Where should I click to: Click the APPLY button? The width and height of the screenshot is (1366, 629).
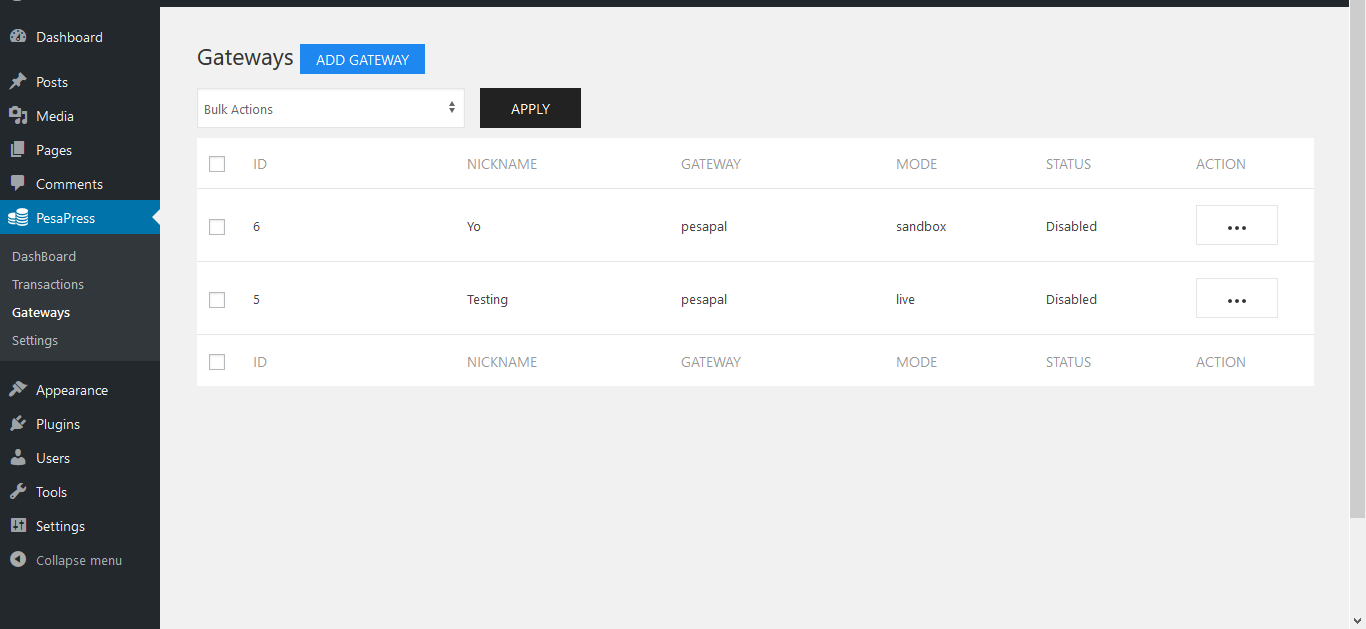[530, 108]
